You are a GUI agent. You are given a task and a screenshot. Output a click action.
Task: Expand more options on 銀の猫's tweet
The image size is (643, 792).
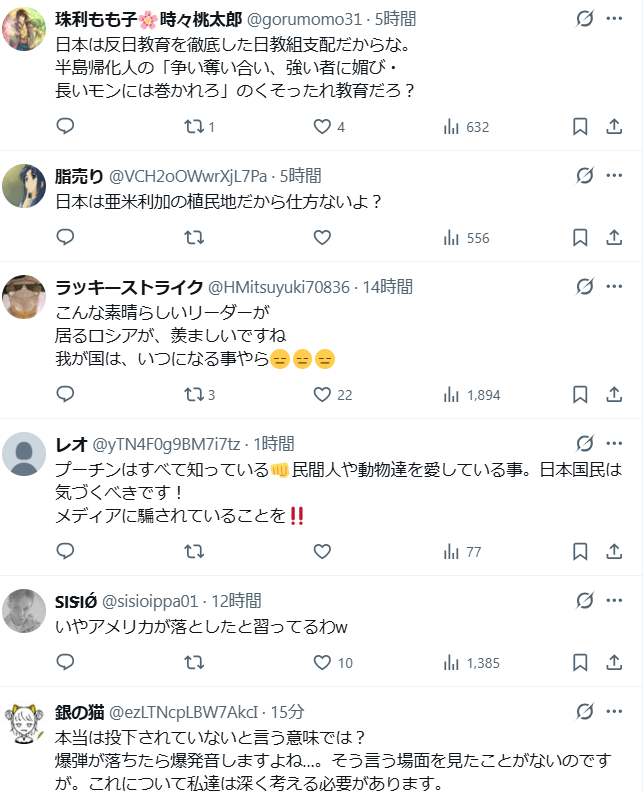point(615,711)
